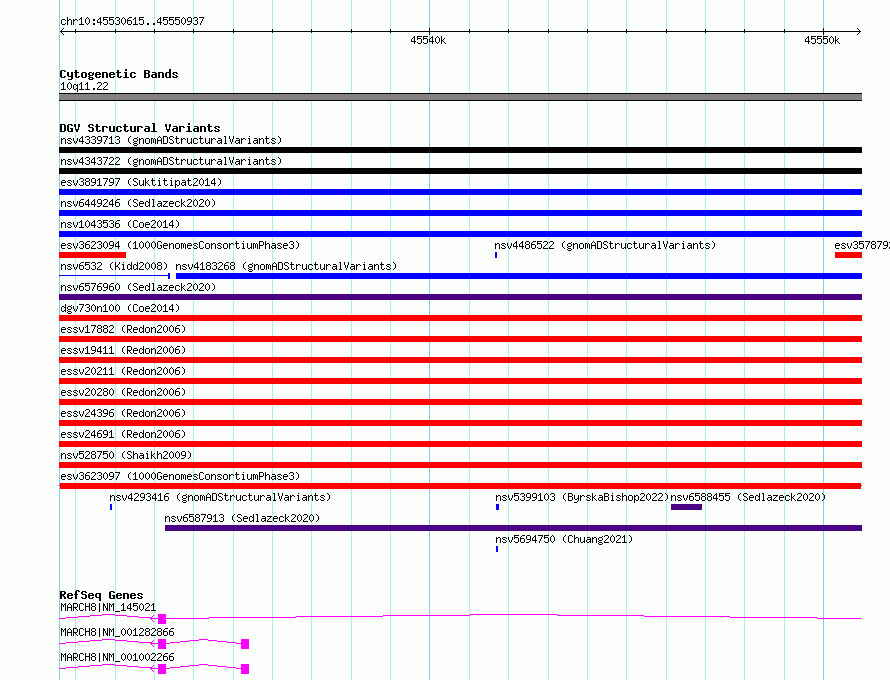Select the small blue nsv4486522 marker

(496, 255)
